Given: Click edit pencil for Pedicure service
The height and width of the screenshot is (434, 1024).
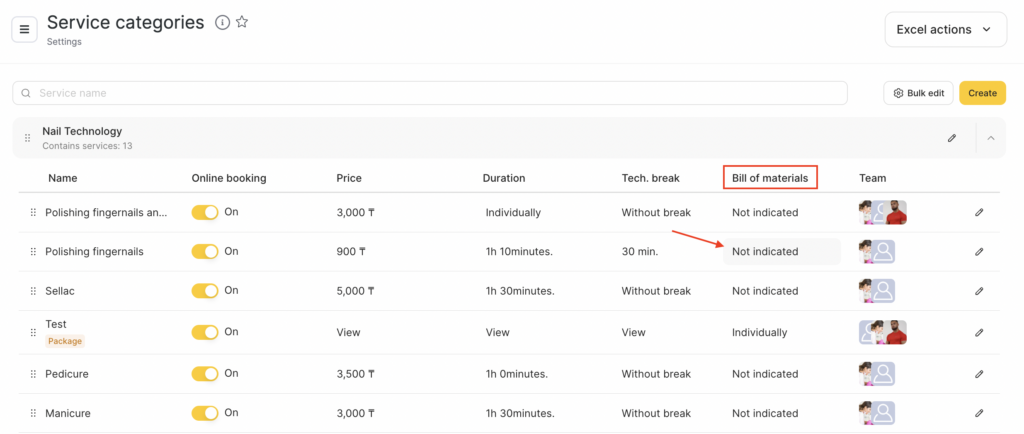Looking at the screenshot, I should (979, 374).
